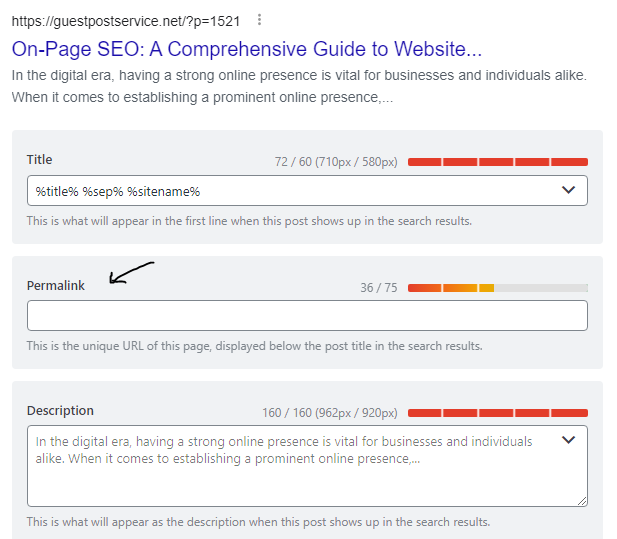This screenshot has height=539, width=617.
Task: Focus the empty Permalink input field
Action: pos(307,316)
